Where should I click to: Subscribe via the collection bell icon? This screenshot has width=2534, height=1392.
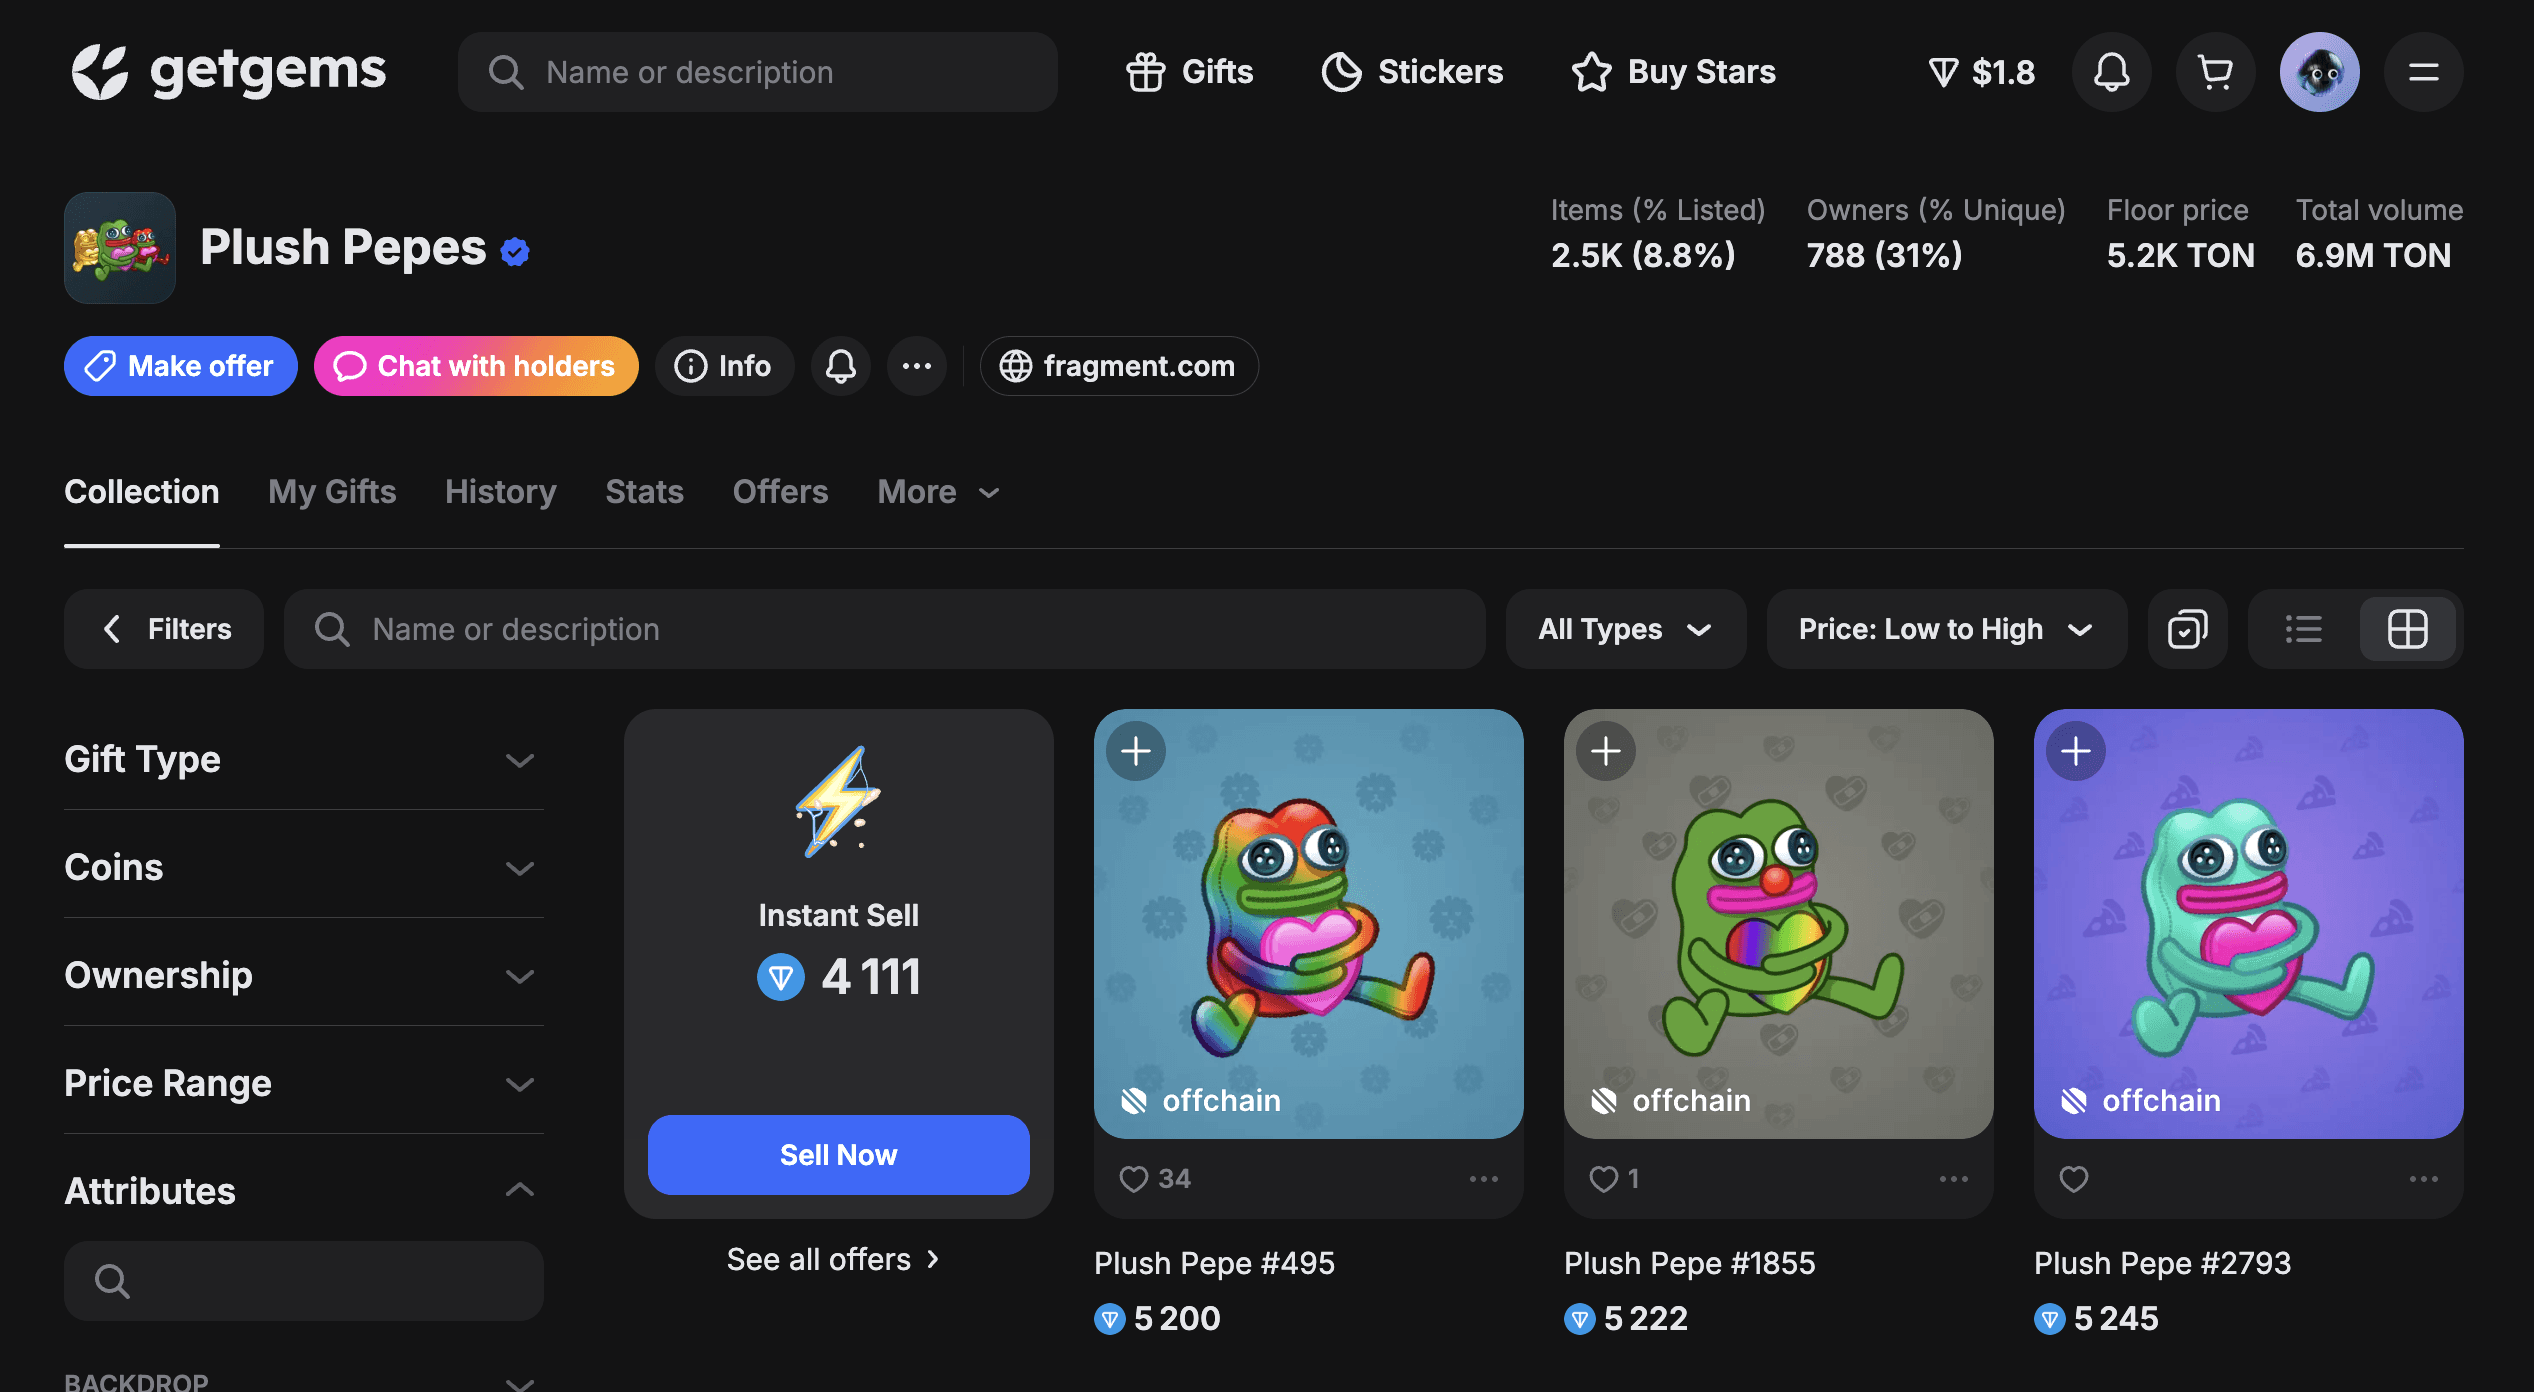[840, 366]
